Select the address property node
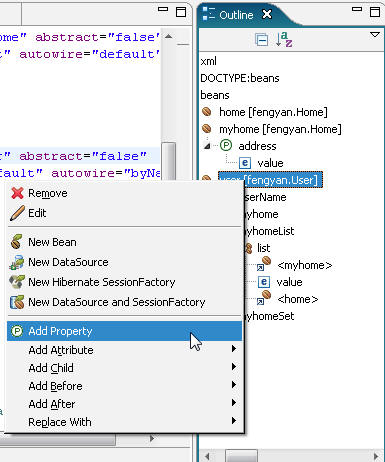This screenshot has width=385, height=462. point(257,146)
